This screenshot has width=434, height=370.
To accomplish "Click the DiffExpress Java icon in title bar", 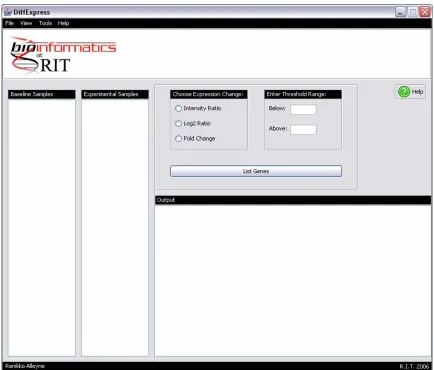I will pos(8,12).
